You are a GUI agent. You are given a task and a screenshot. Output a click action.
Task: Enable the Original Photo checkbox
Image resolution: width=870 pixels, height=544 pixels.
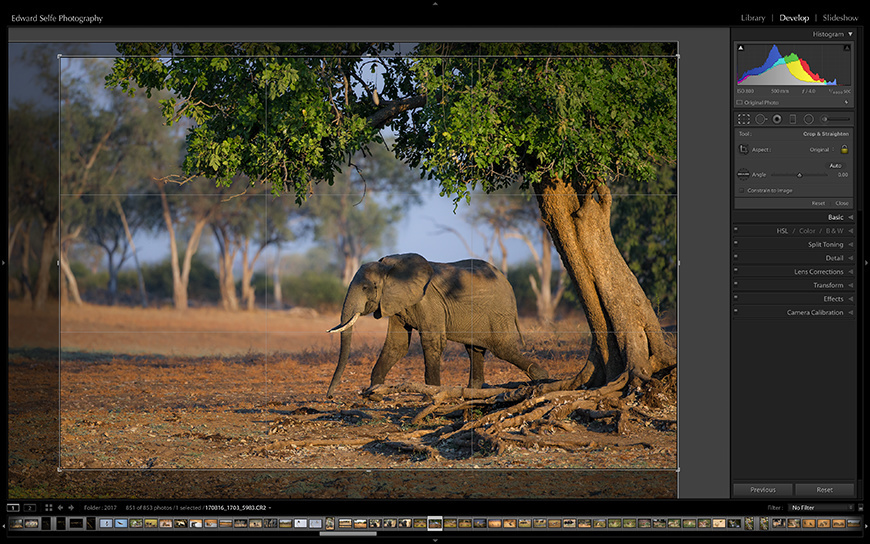[739, 103]
